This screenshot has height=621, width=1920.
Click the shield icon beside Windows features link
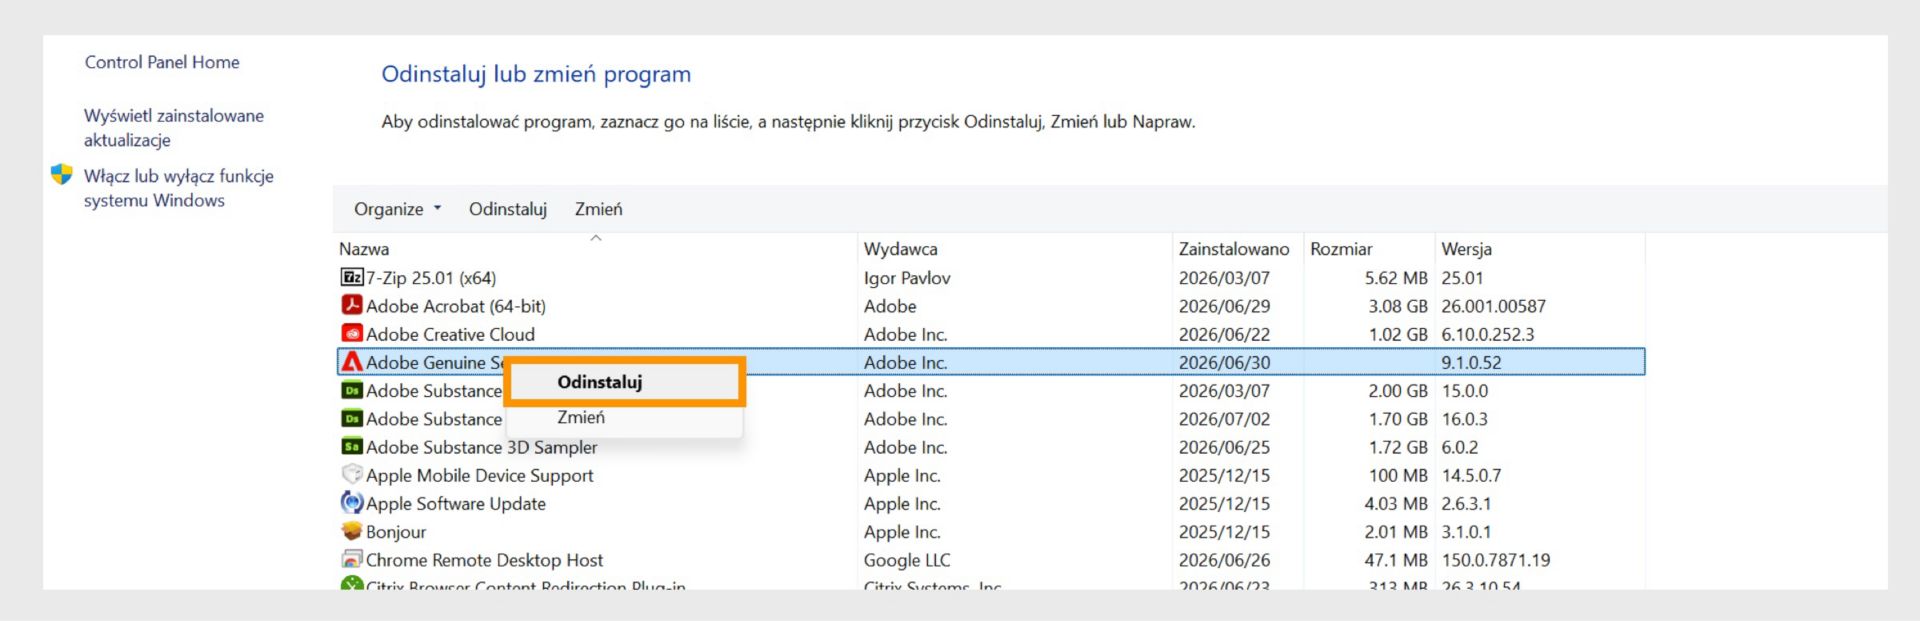(x=62, y=175)
